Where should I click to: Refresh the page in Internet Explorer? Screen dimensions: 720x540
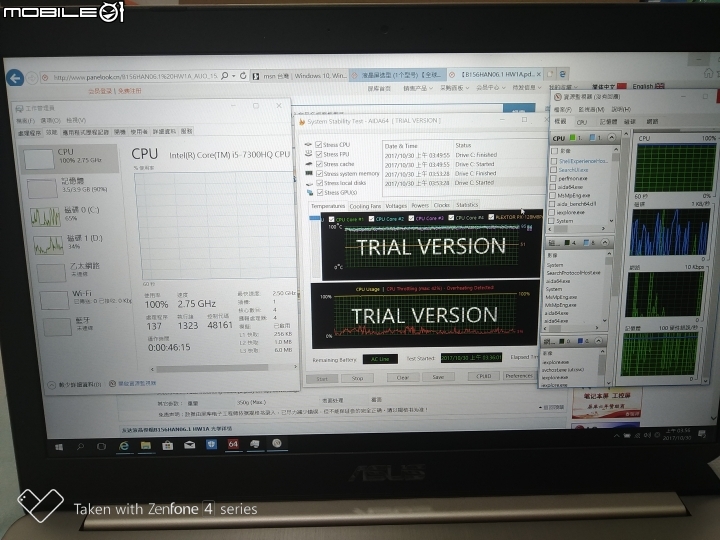[x=243, y=75]
